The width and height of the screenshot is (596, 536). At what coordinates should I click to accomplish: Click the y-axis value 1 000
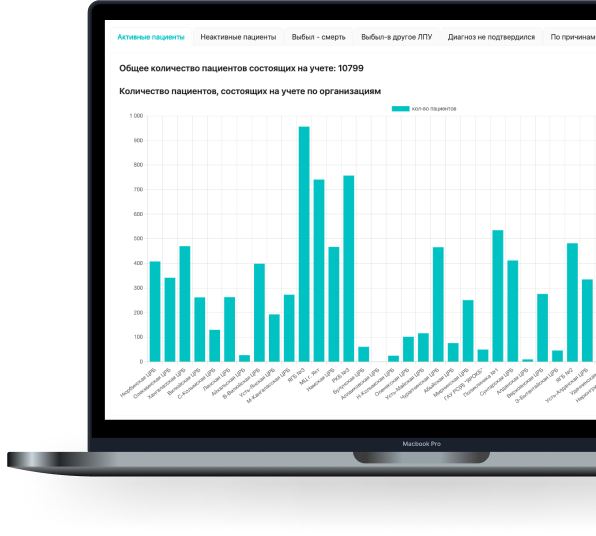136,116
